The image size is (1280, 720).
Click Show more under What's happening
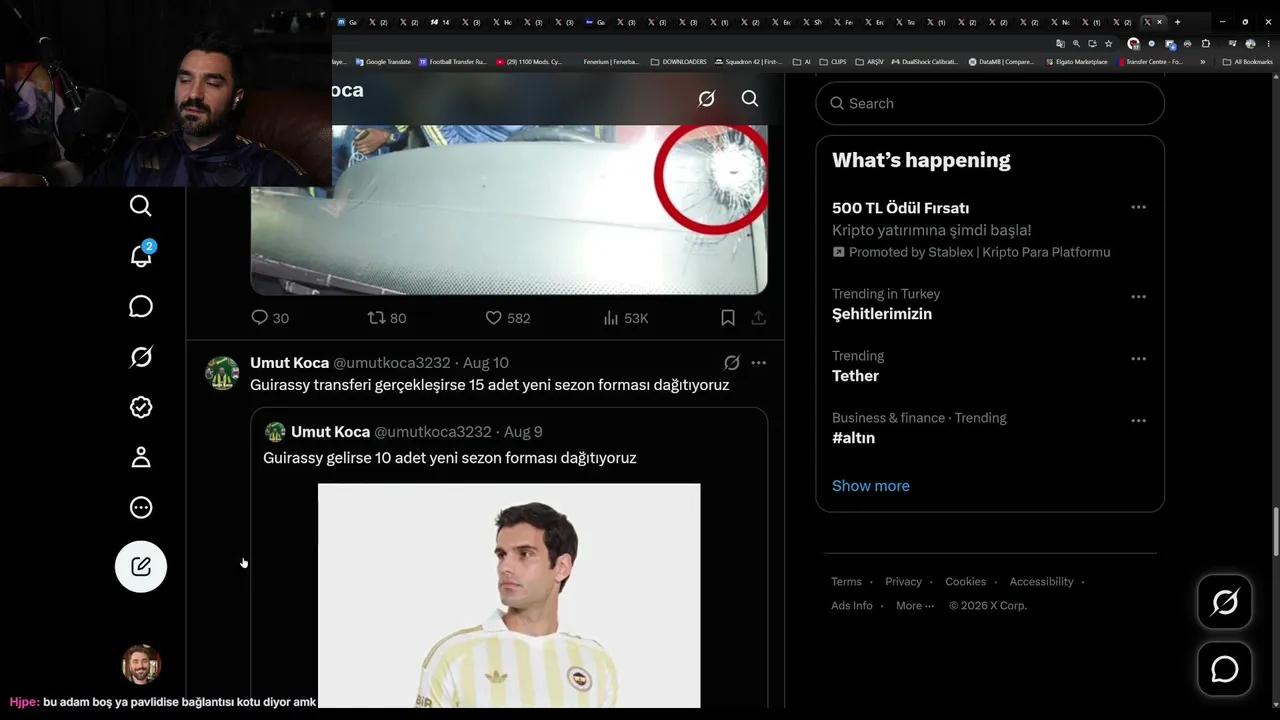pos(871,486)
